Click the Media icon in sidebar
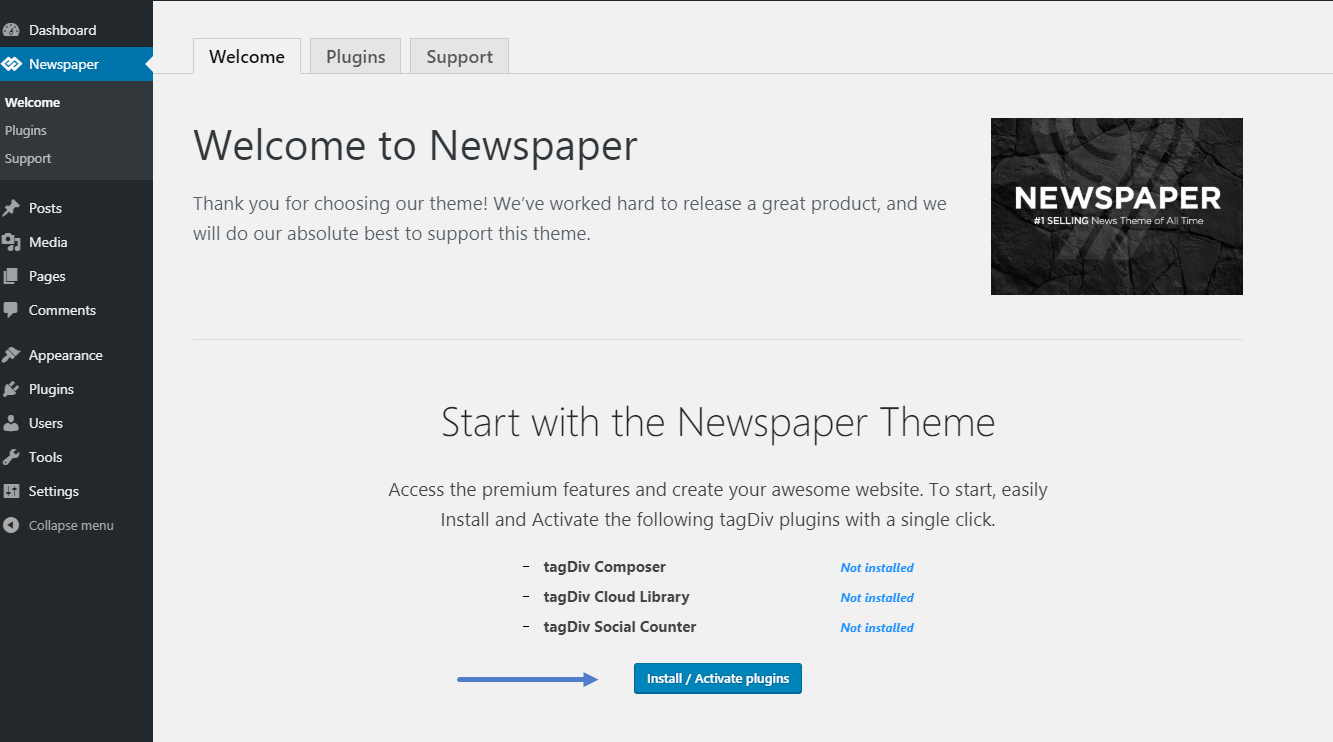 pyautogui.click(x=11, y=242)
